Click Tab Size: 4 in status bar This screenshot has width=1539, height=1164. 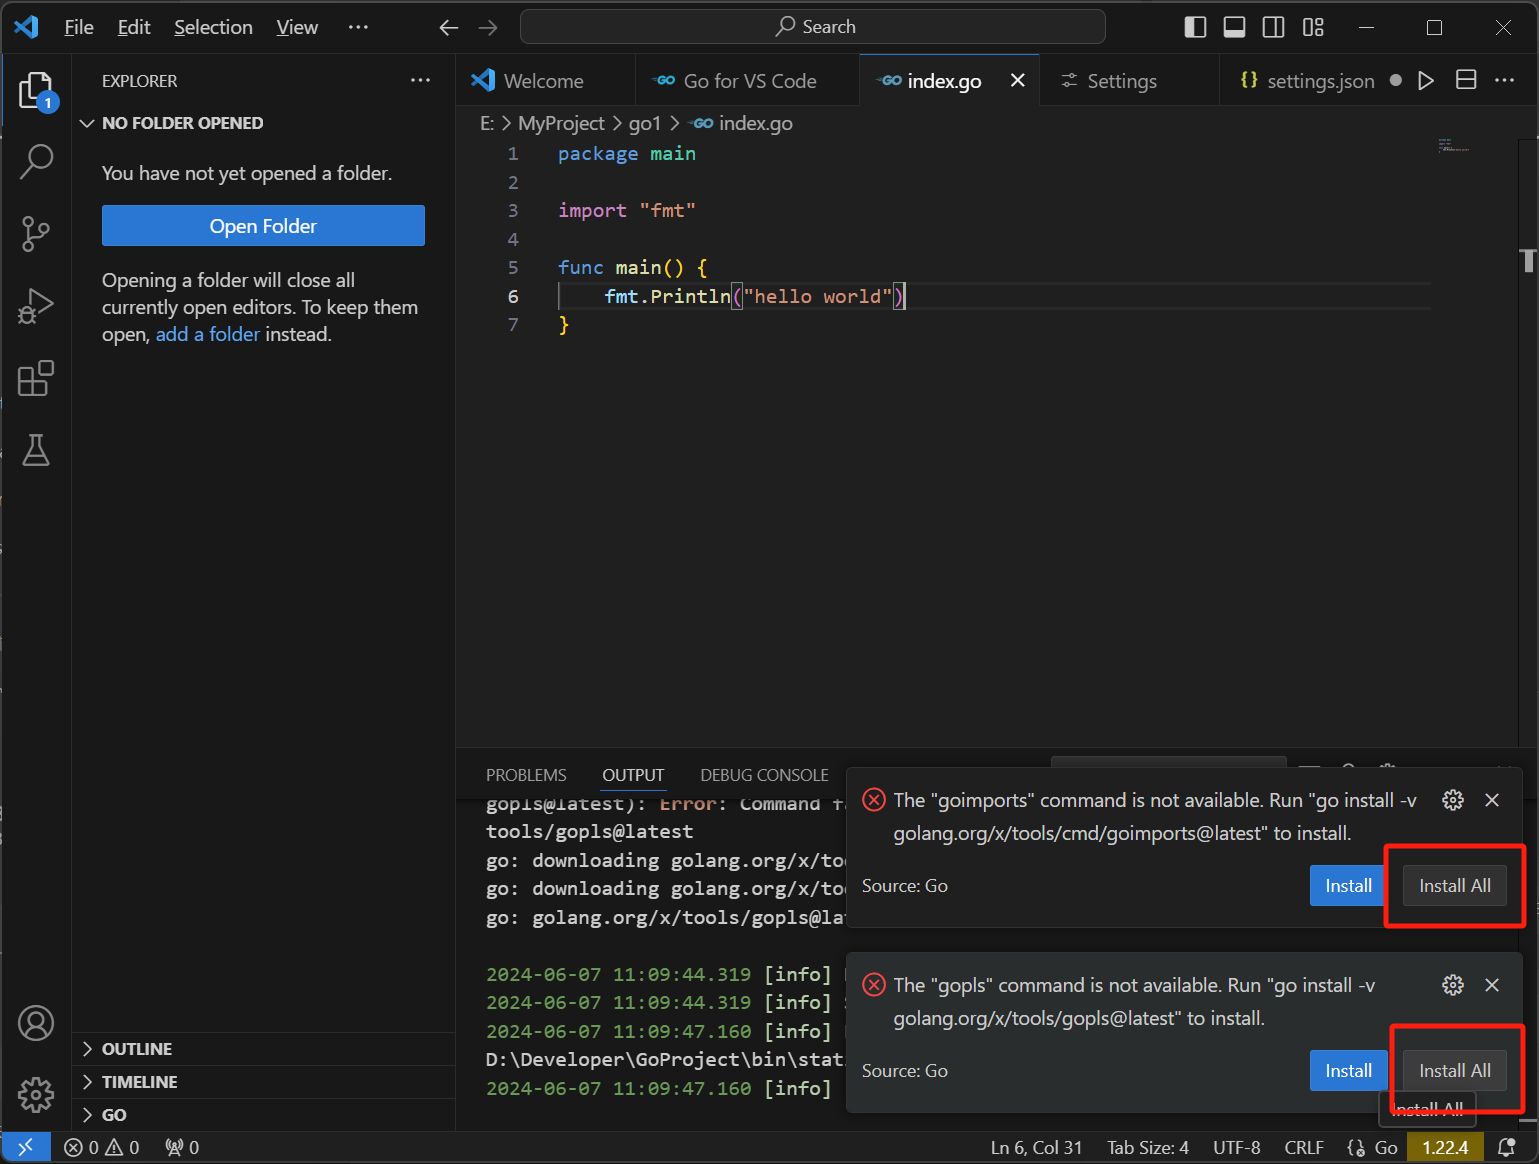pyautogui.click(x=1148, y=1147)
